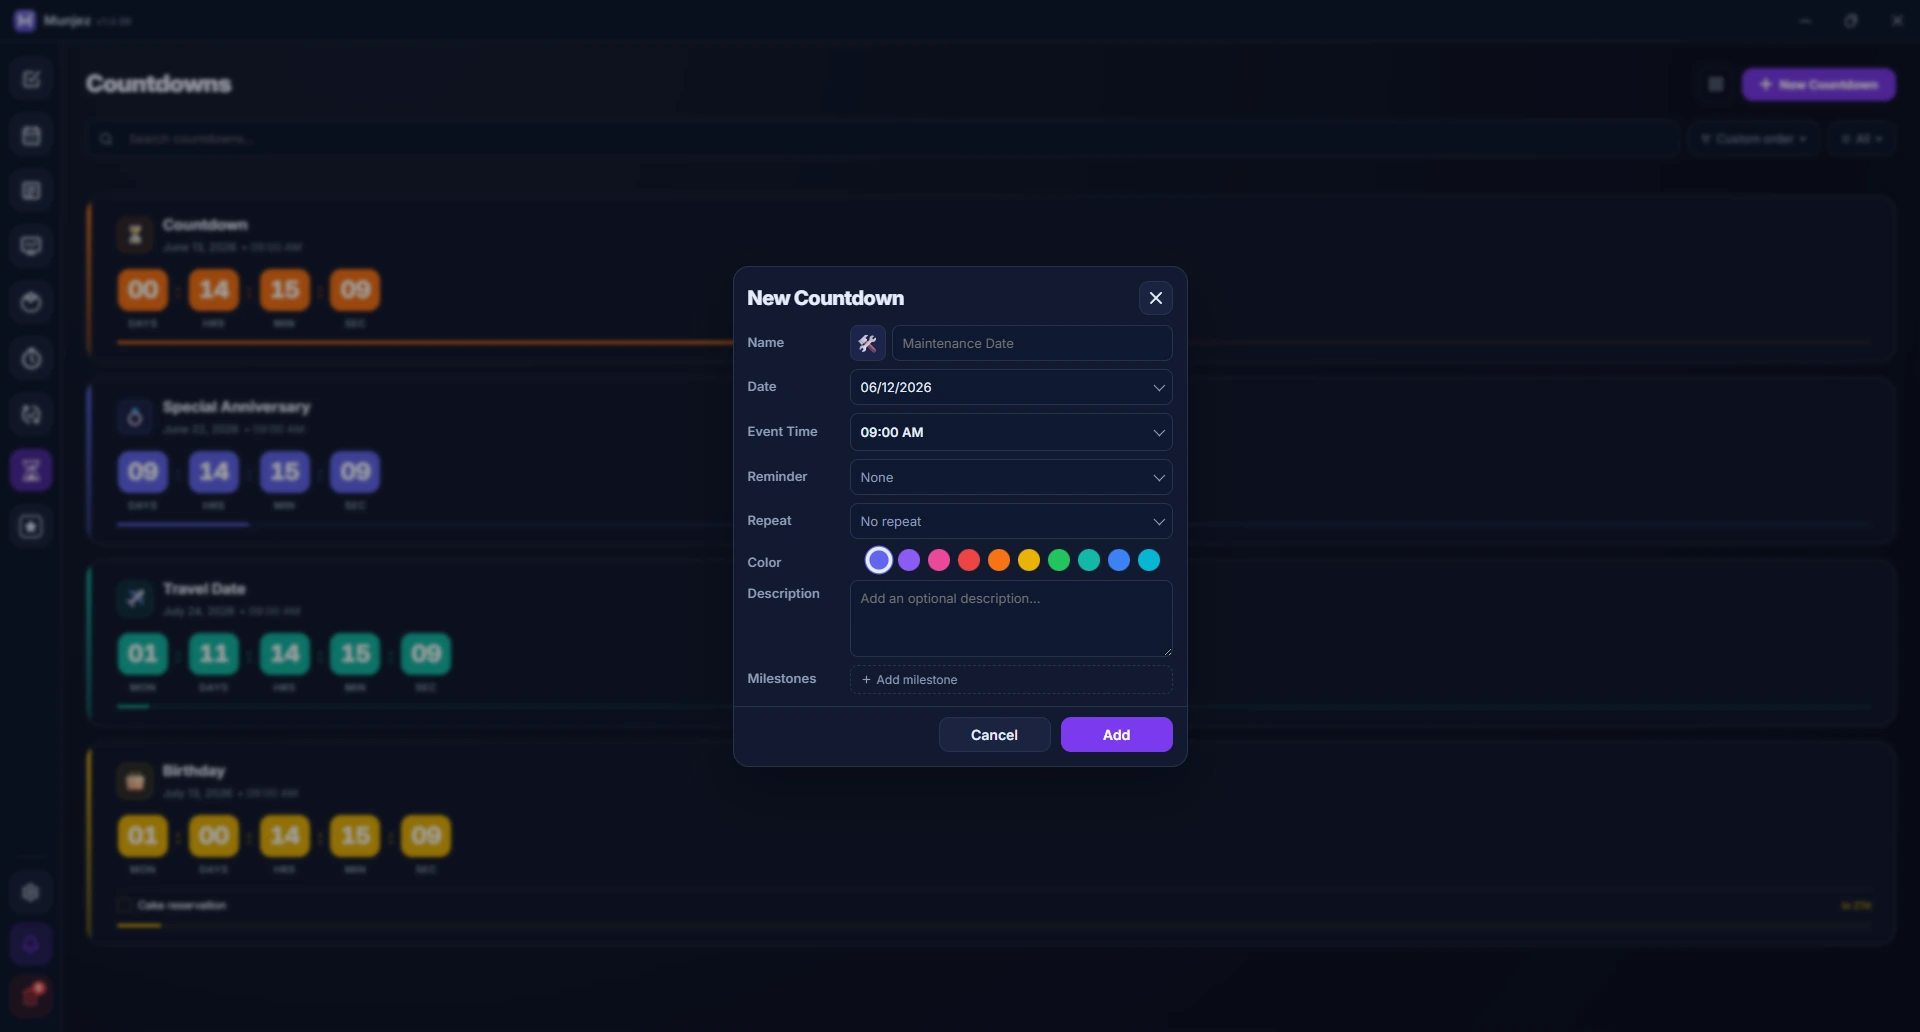Click the purple notification bell sidebar icon
Viewport: 1920px width, 1032px height.
[x=31, y=944]
